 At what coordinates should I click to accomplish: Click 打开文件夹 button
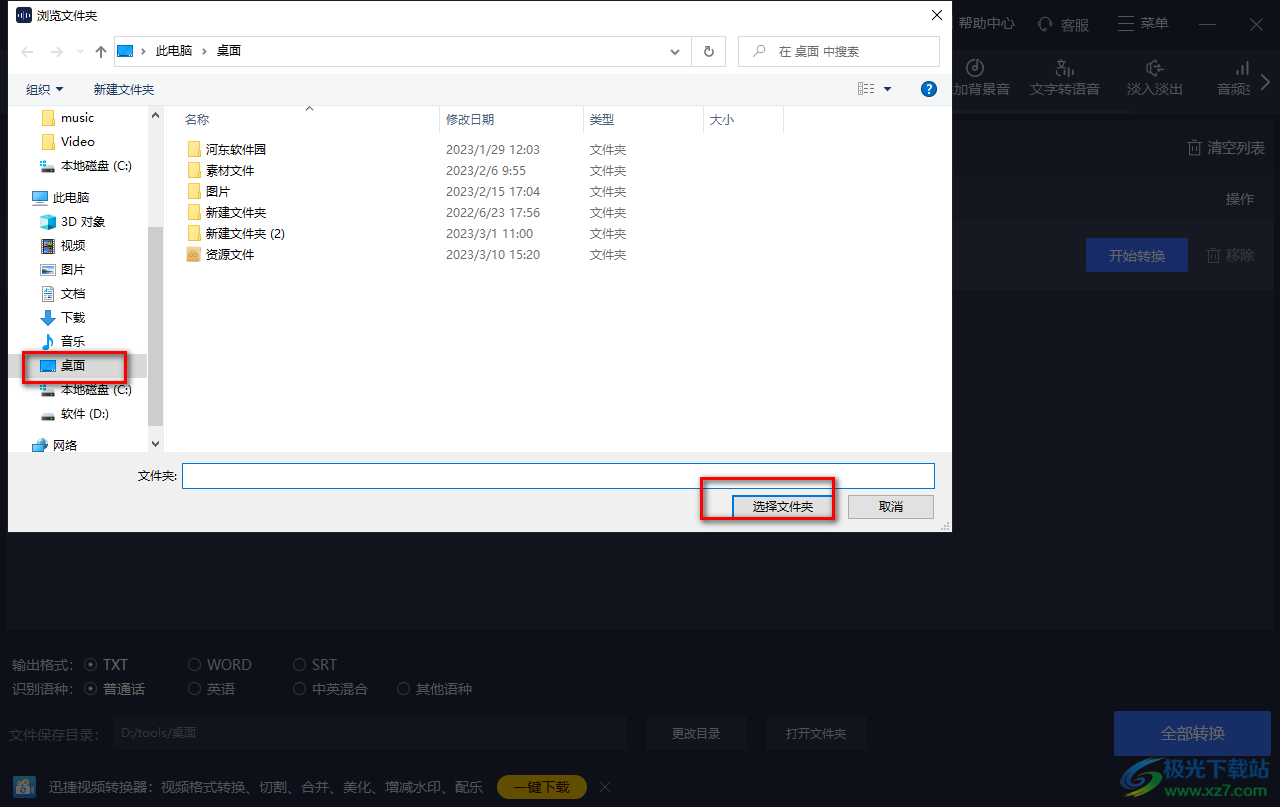click(x=816, y=733)
